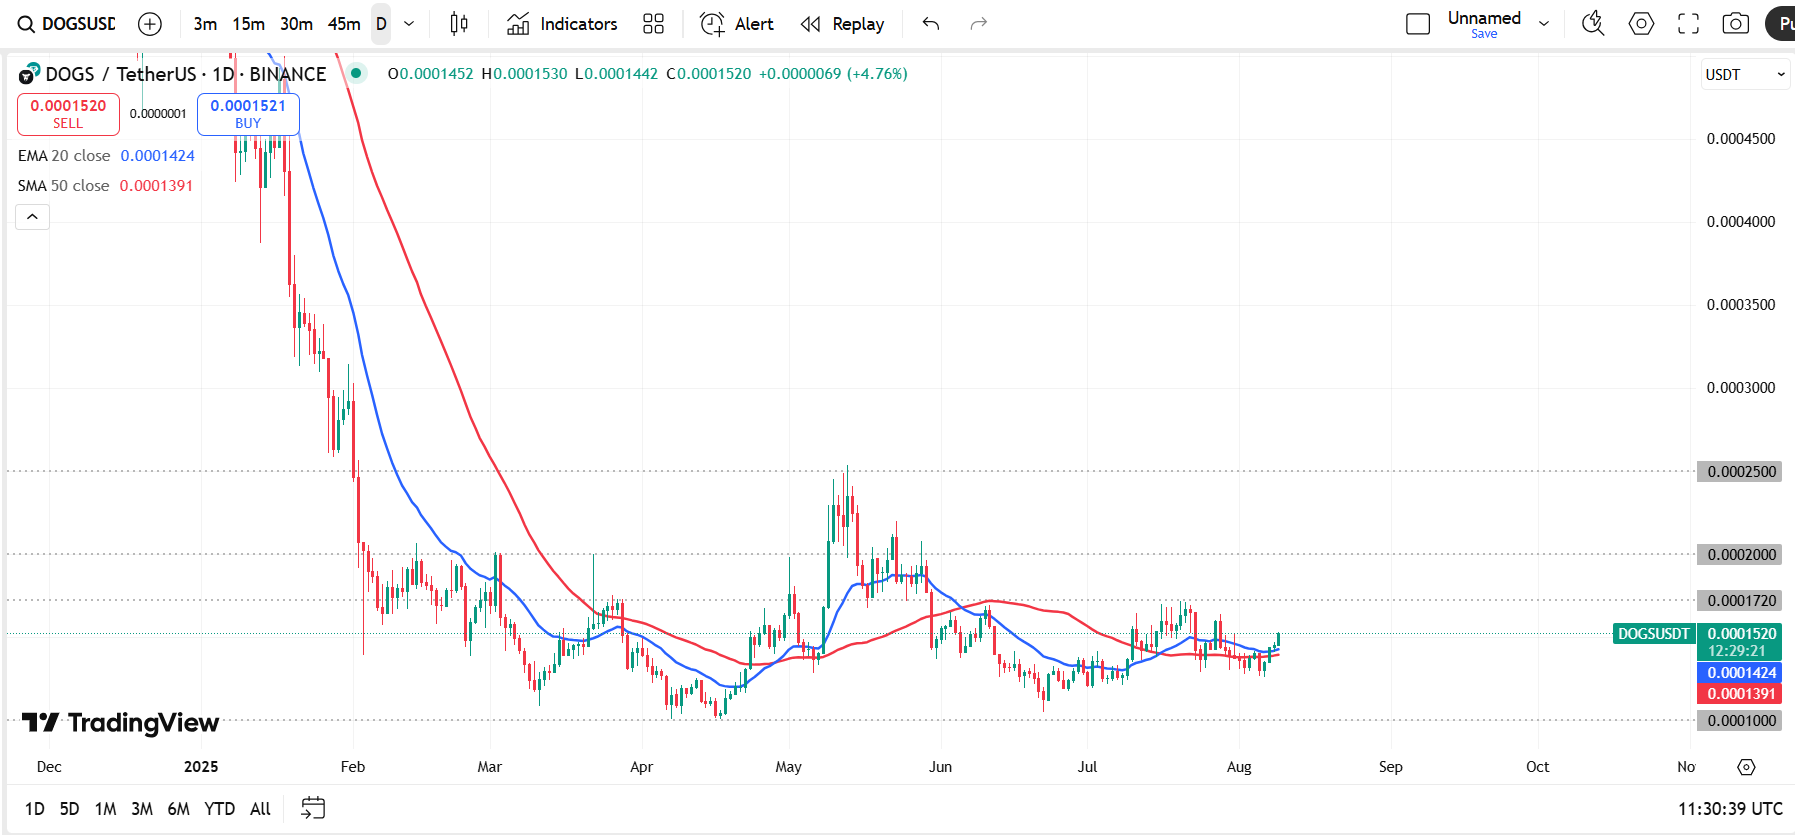This screenshot has width=1795, height=835.
Task: Open the go-to-date calendar icon
Action: tap(313, 808)
